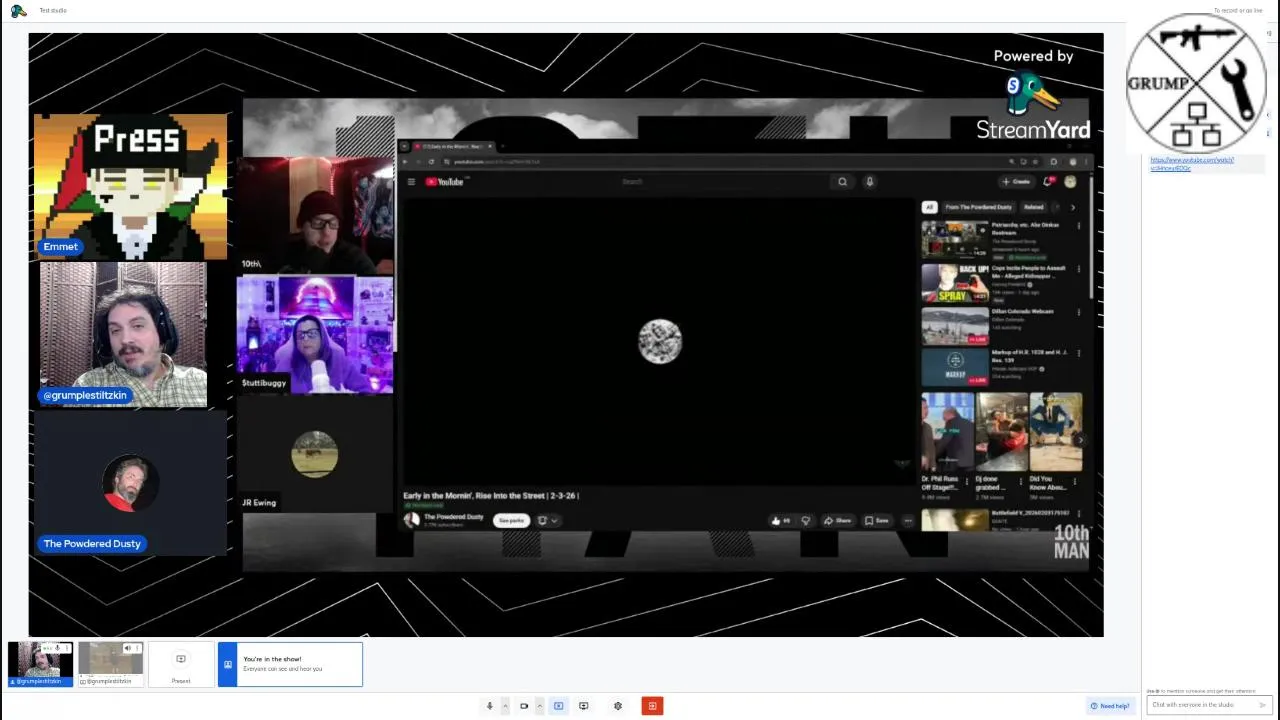The width and height of the screenshot is (1280, 720).
Task: Click YouTube Create button
Action: (1016, 182)
